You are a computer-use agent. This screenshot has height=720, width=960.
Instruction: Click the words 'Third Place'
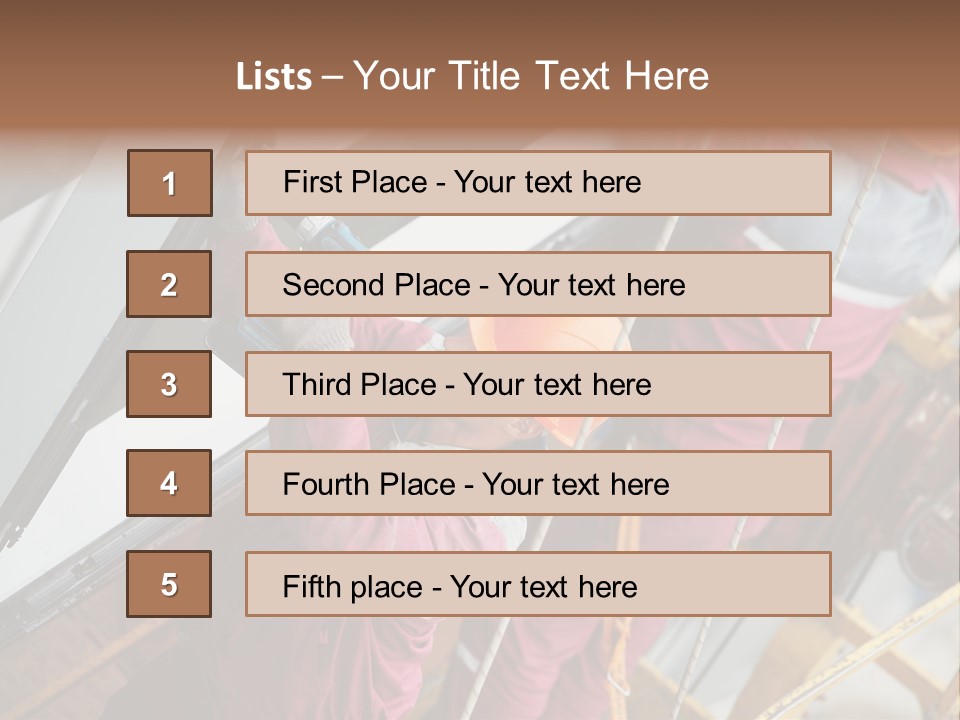point(359,384)
